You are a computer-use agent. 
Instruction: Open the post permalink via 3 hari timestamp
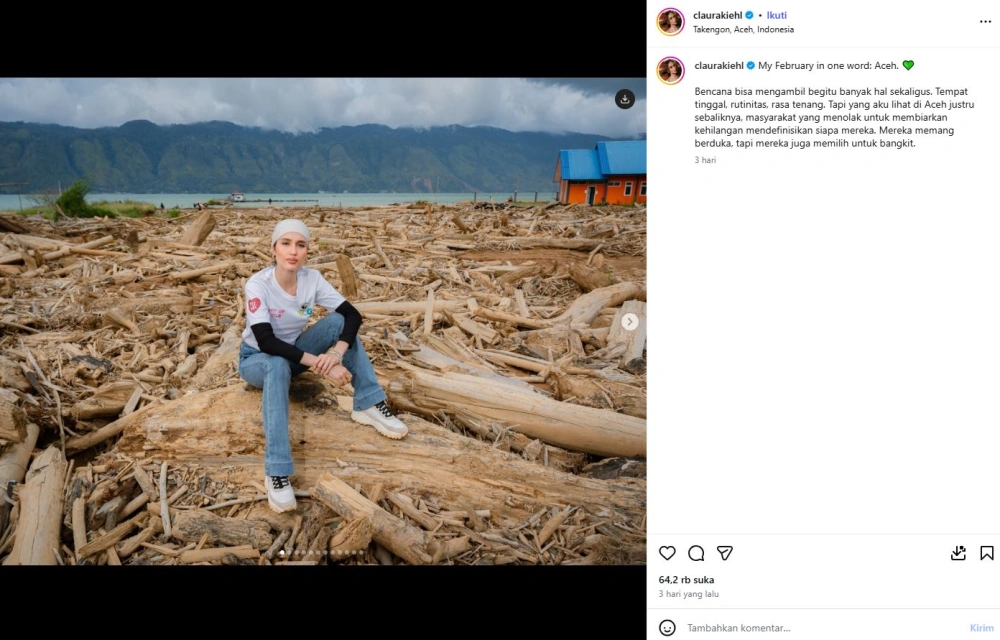[706, 159]
